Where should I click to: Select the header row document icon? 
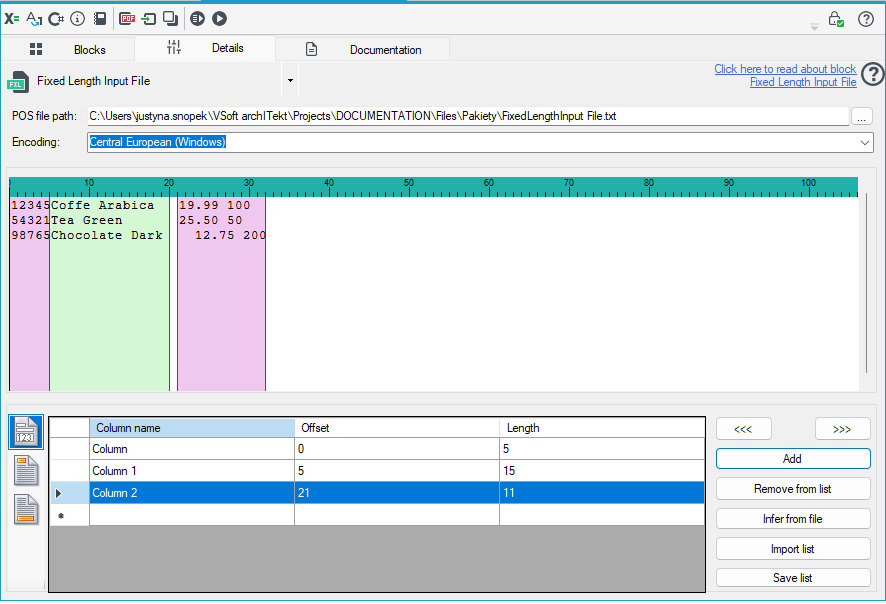click(26, 471)
